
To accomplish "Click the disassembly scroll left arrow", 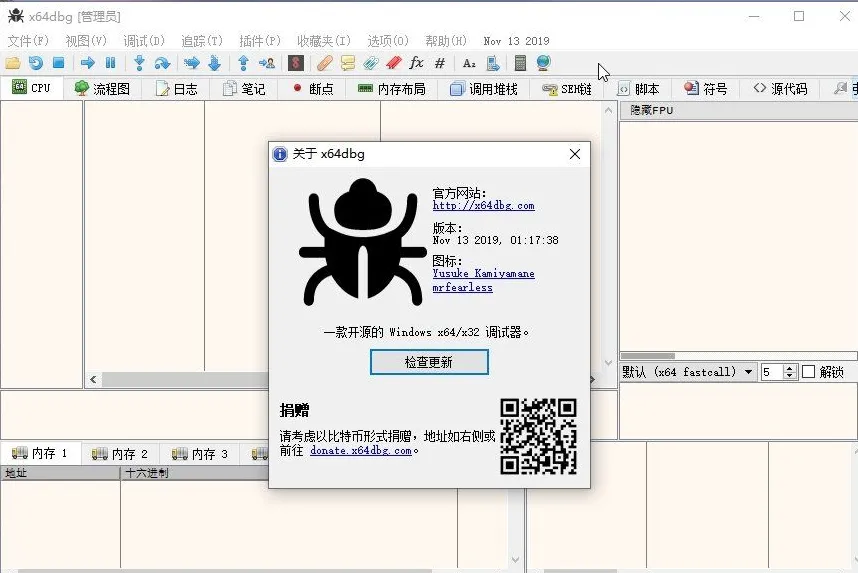I will (93, 379).
